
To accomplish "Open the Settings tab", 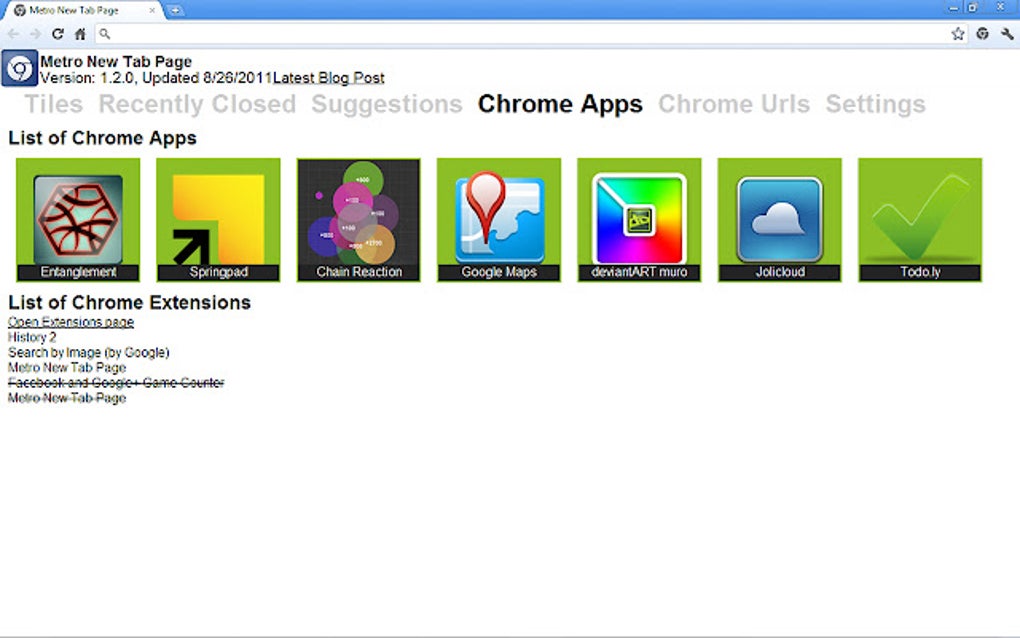I will click(x=875, y=104).
